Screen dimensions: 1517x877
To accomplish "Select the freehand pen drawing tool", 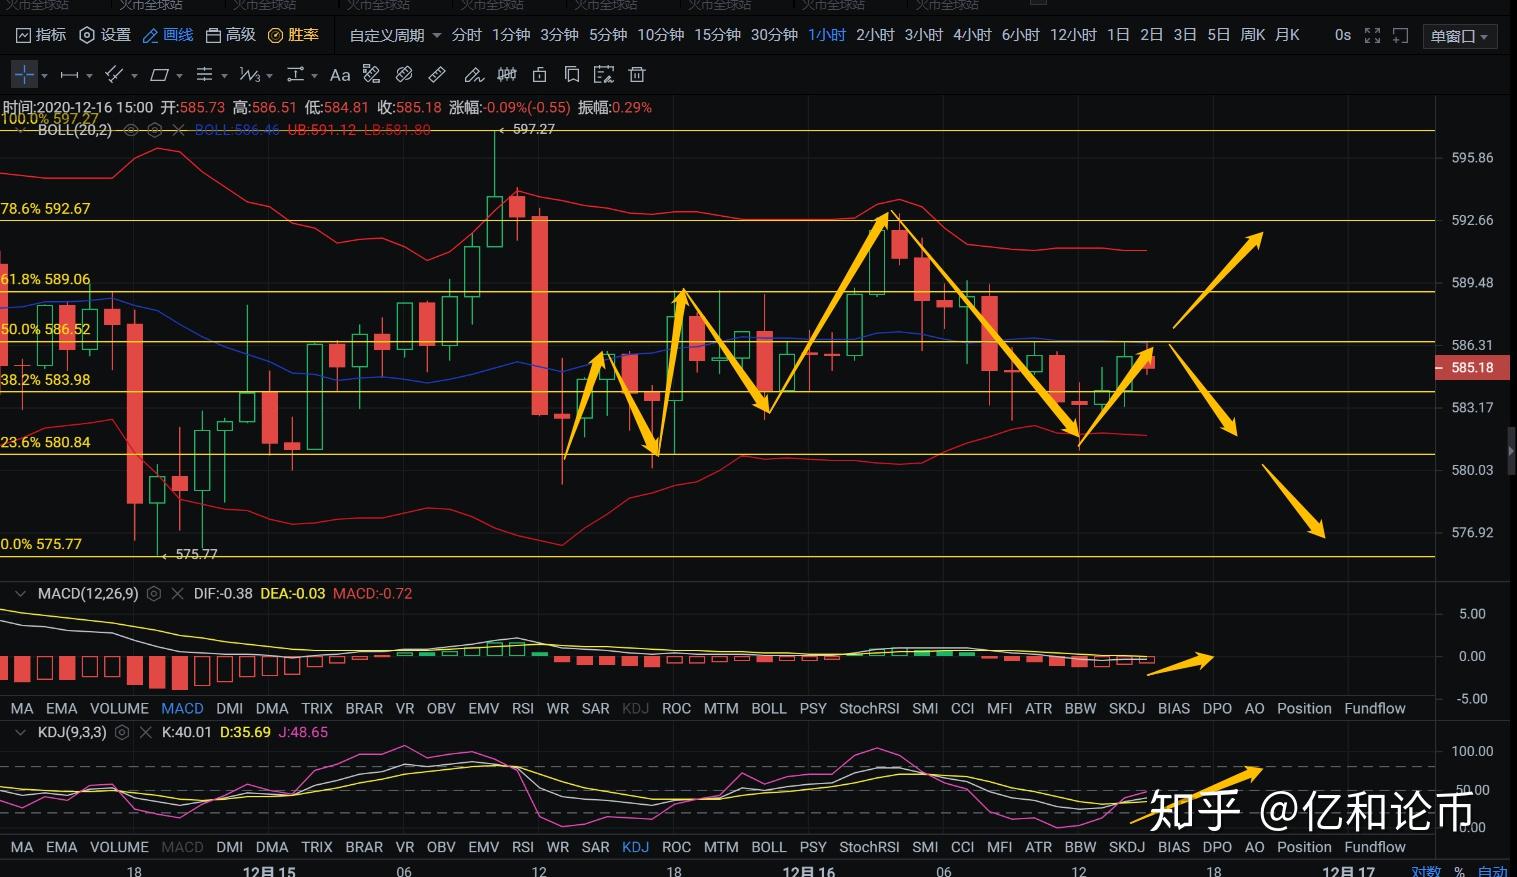I will pyautogui.click(x=474, y=75).
